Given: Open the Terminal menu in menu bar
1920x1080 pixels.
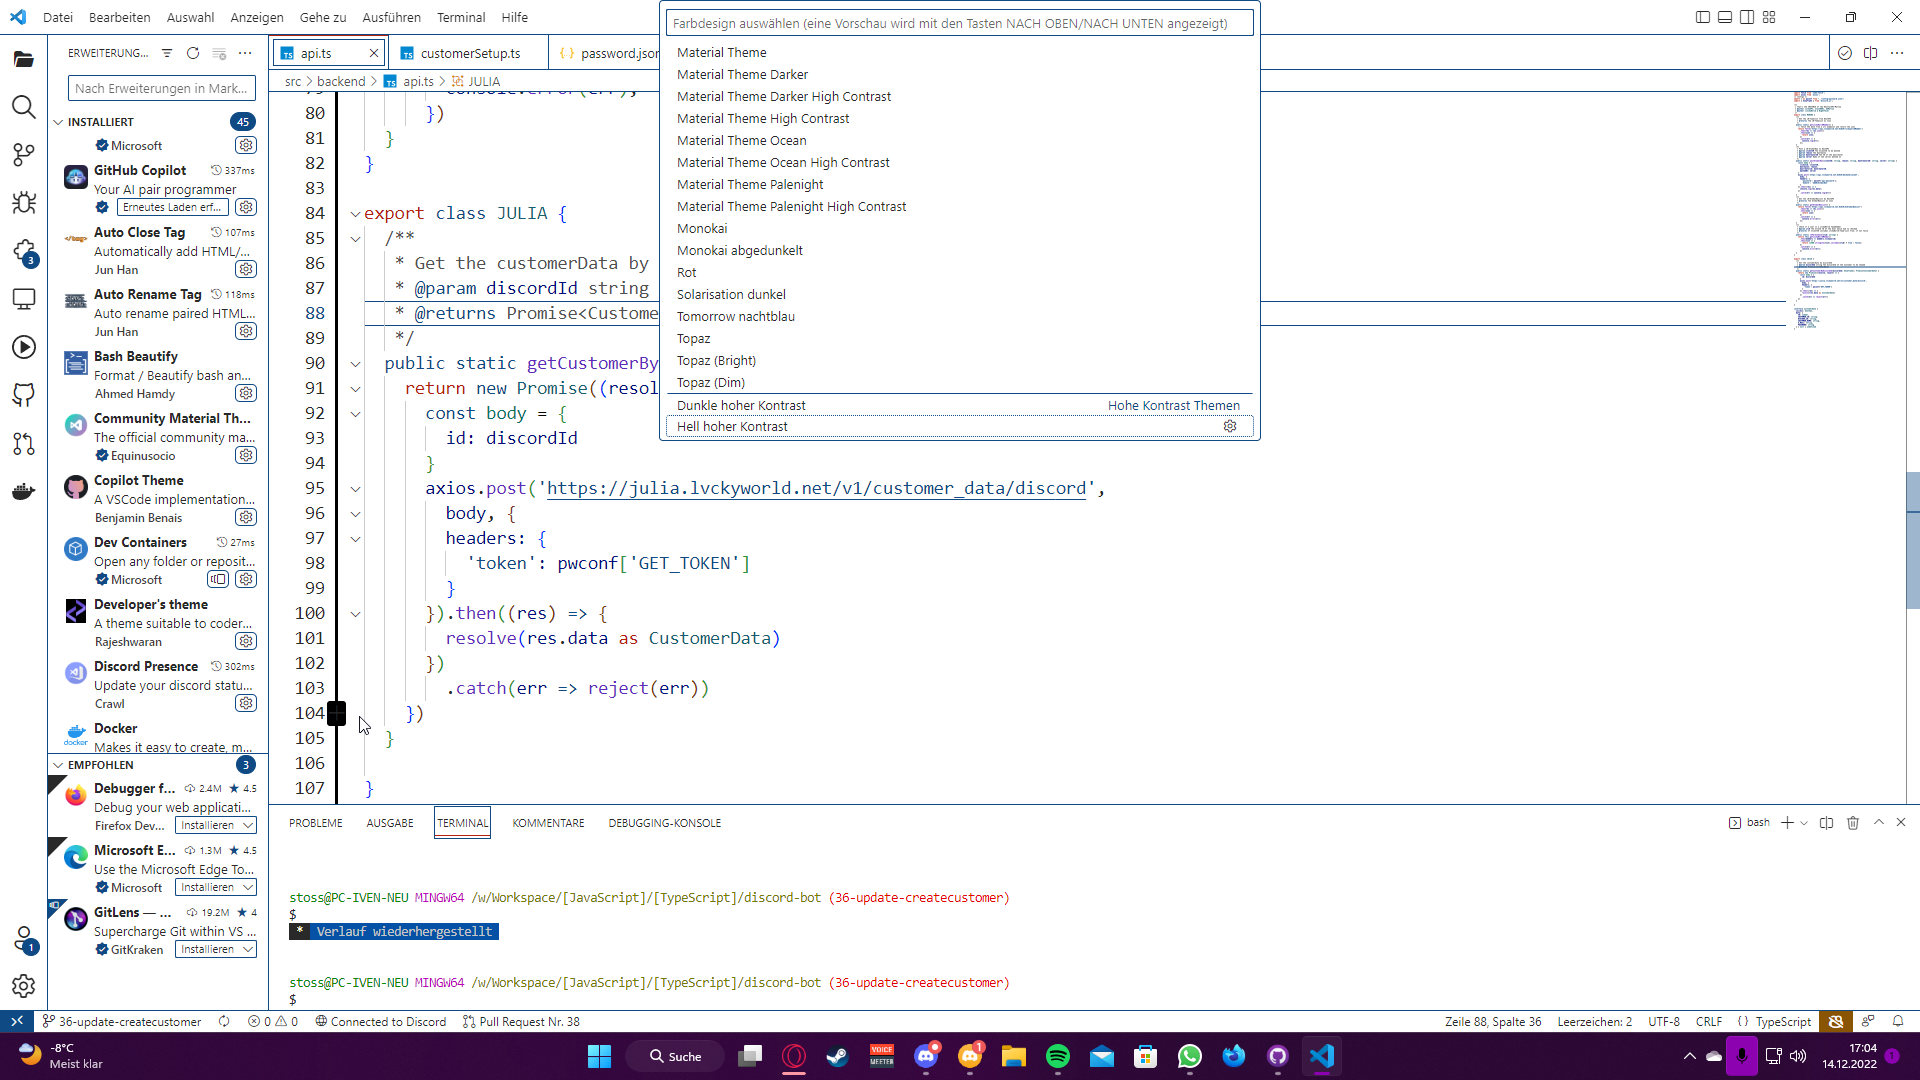Looking at the screenshot, I should pyautogui.click(x=460, y=17).
